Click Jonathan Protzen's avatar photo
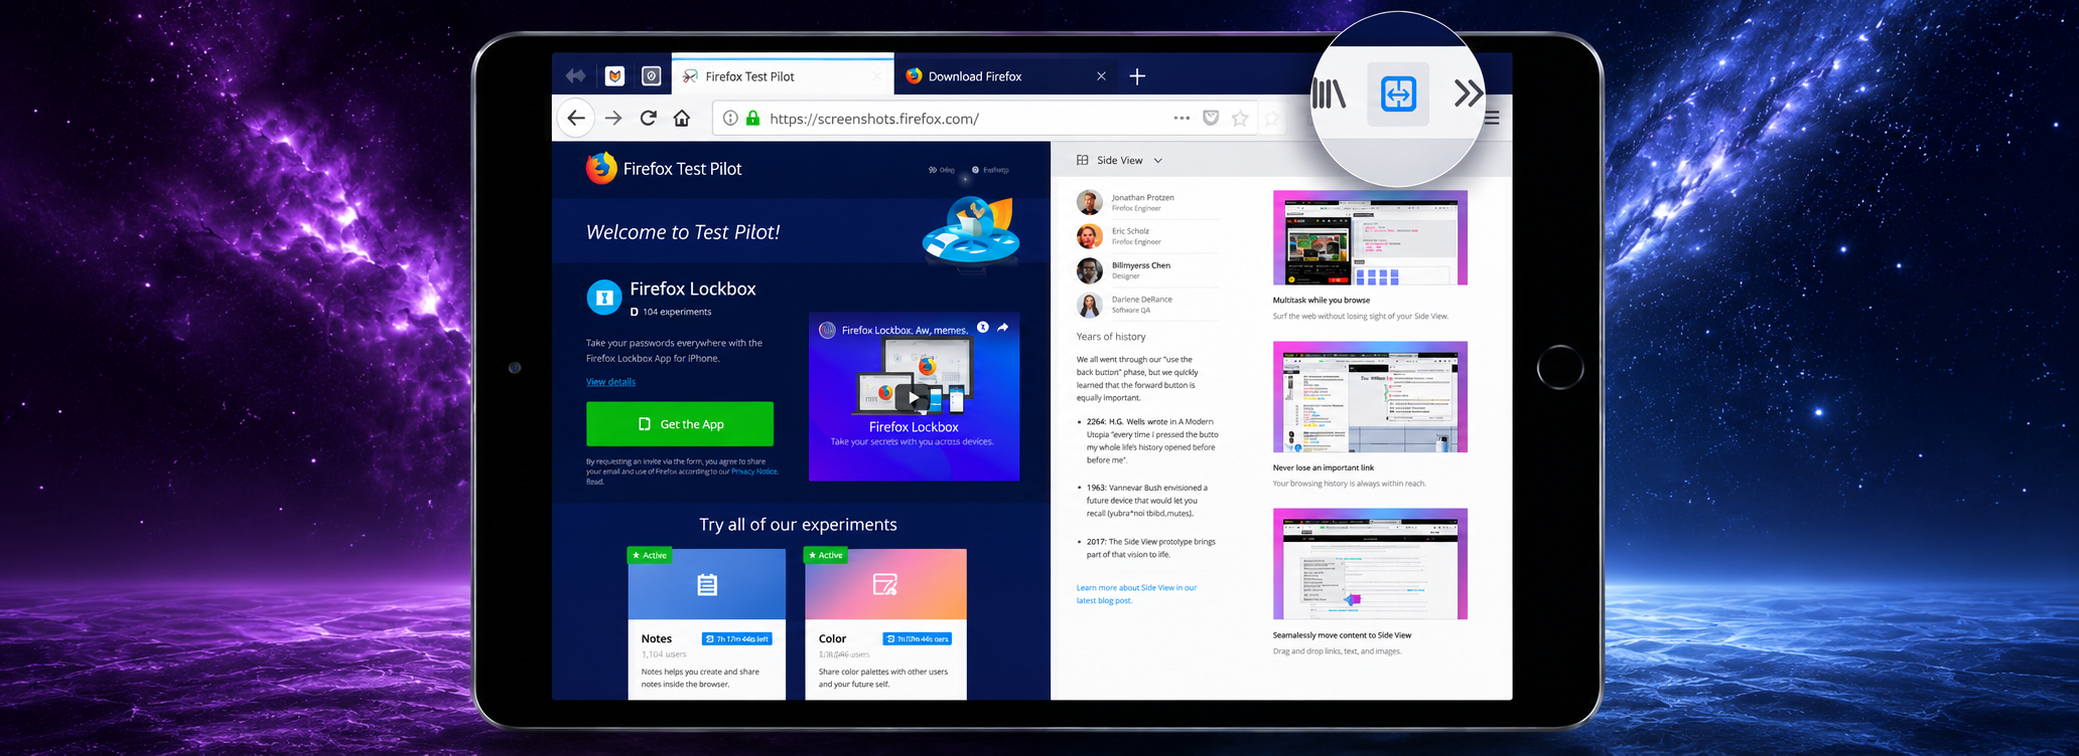Viewport: 2079px width, 756px height. [x=1089, y=202]
